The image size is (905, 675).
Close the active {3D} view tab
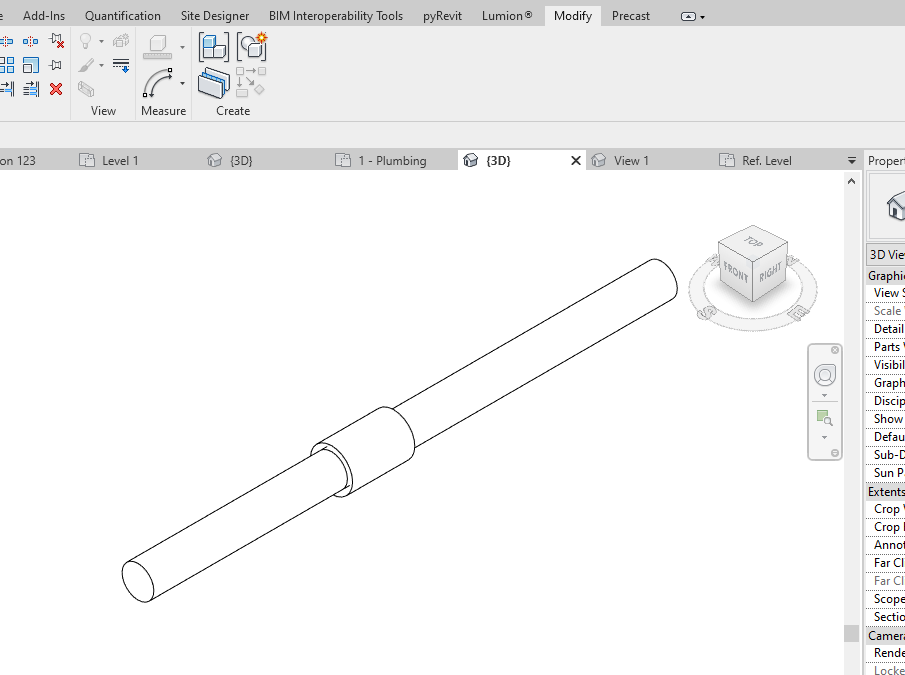pos(575,159)
